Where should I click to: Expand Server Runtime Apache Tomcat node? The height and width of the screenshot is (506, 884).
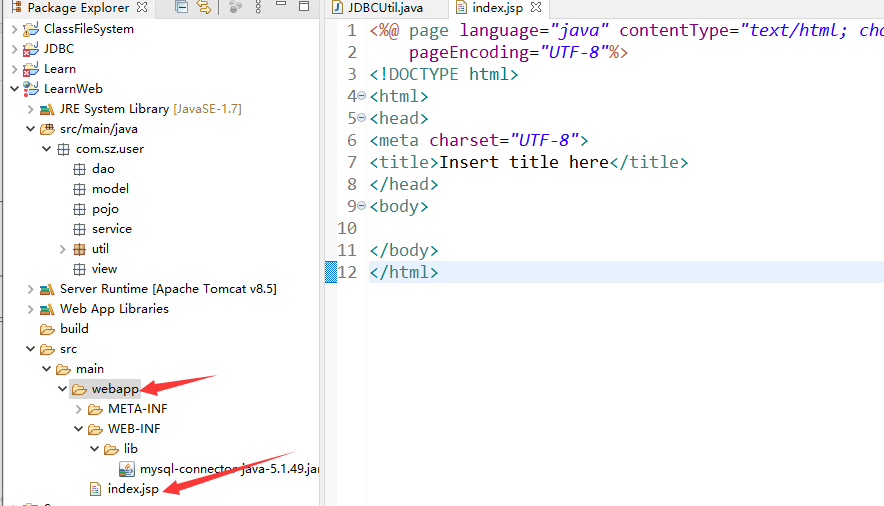pyautogui.click(x=30, y=289)
